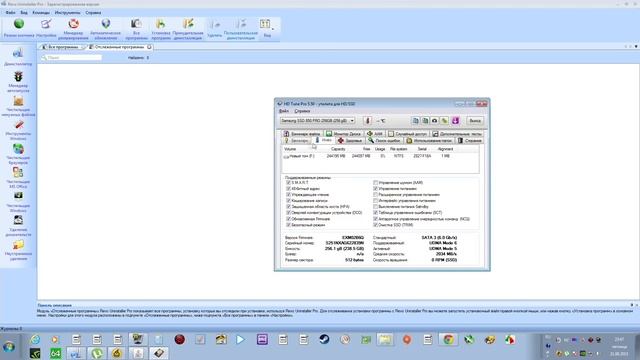This screenshot has width=640, height=360.
Task: Open Windows Start button
Action: 9,347
